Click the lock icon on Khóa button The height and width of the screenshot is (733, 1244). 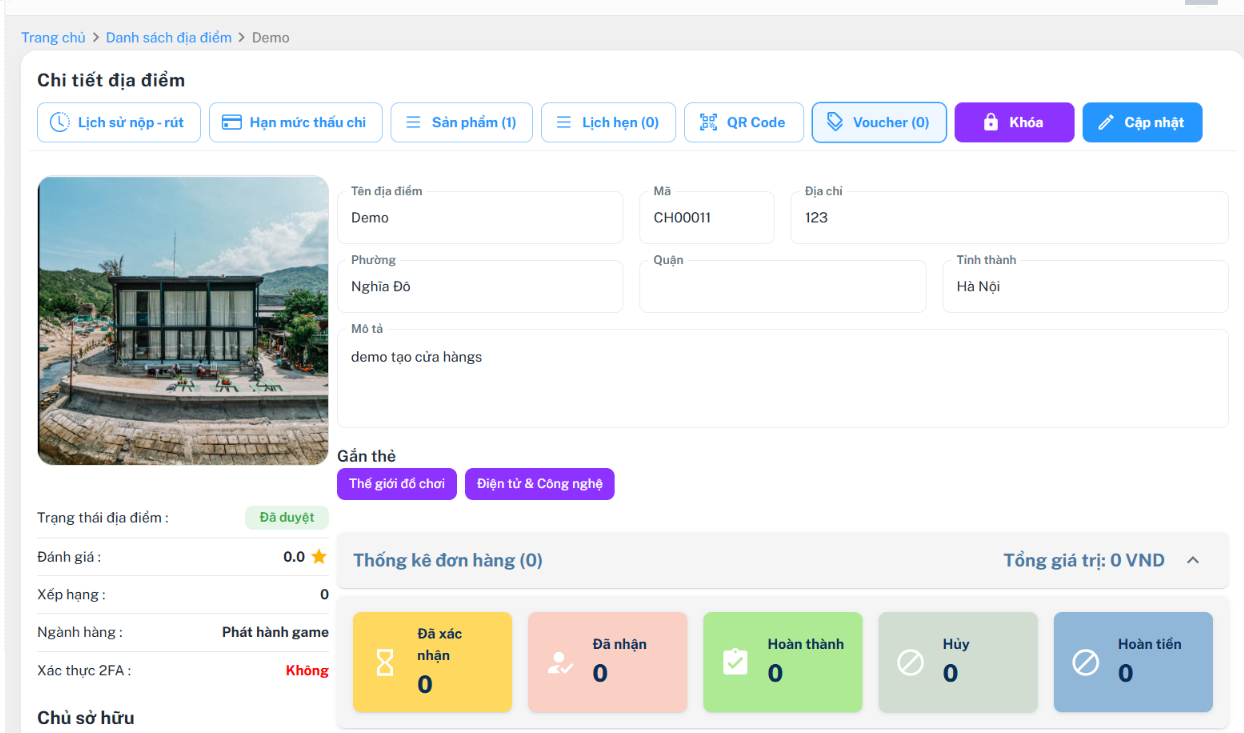click(990, 122)
